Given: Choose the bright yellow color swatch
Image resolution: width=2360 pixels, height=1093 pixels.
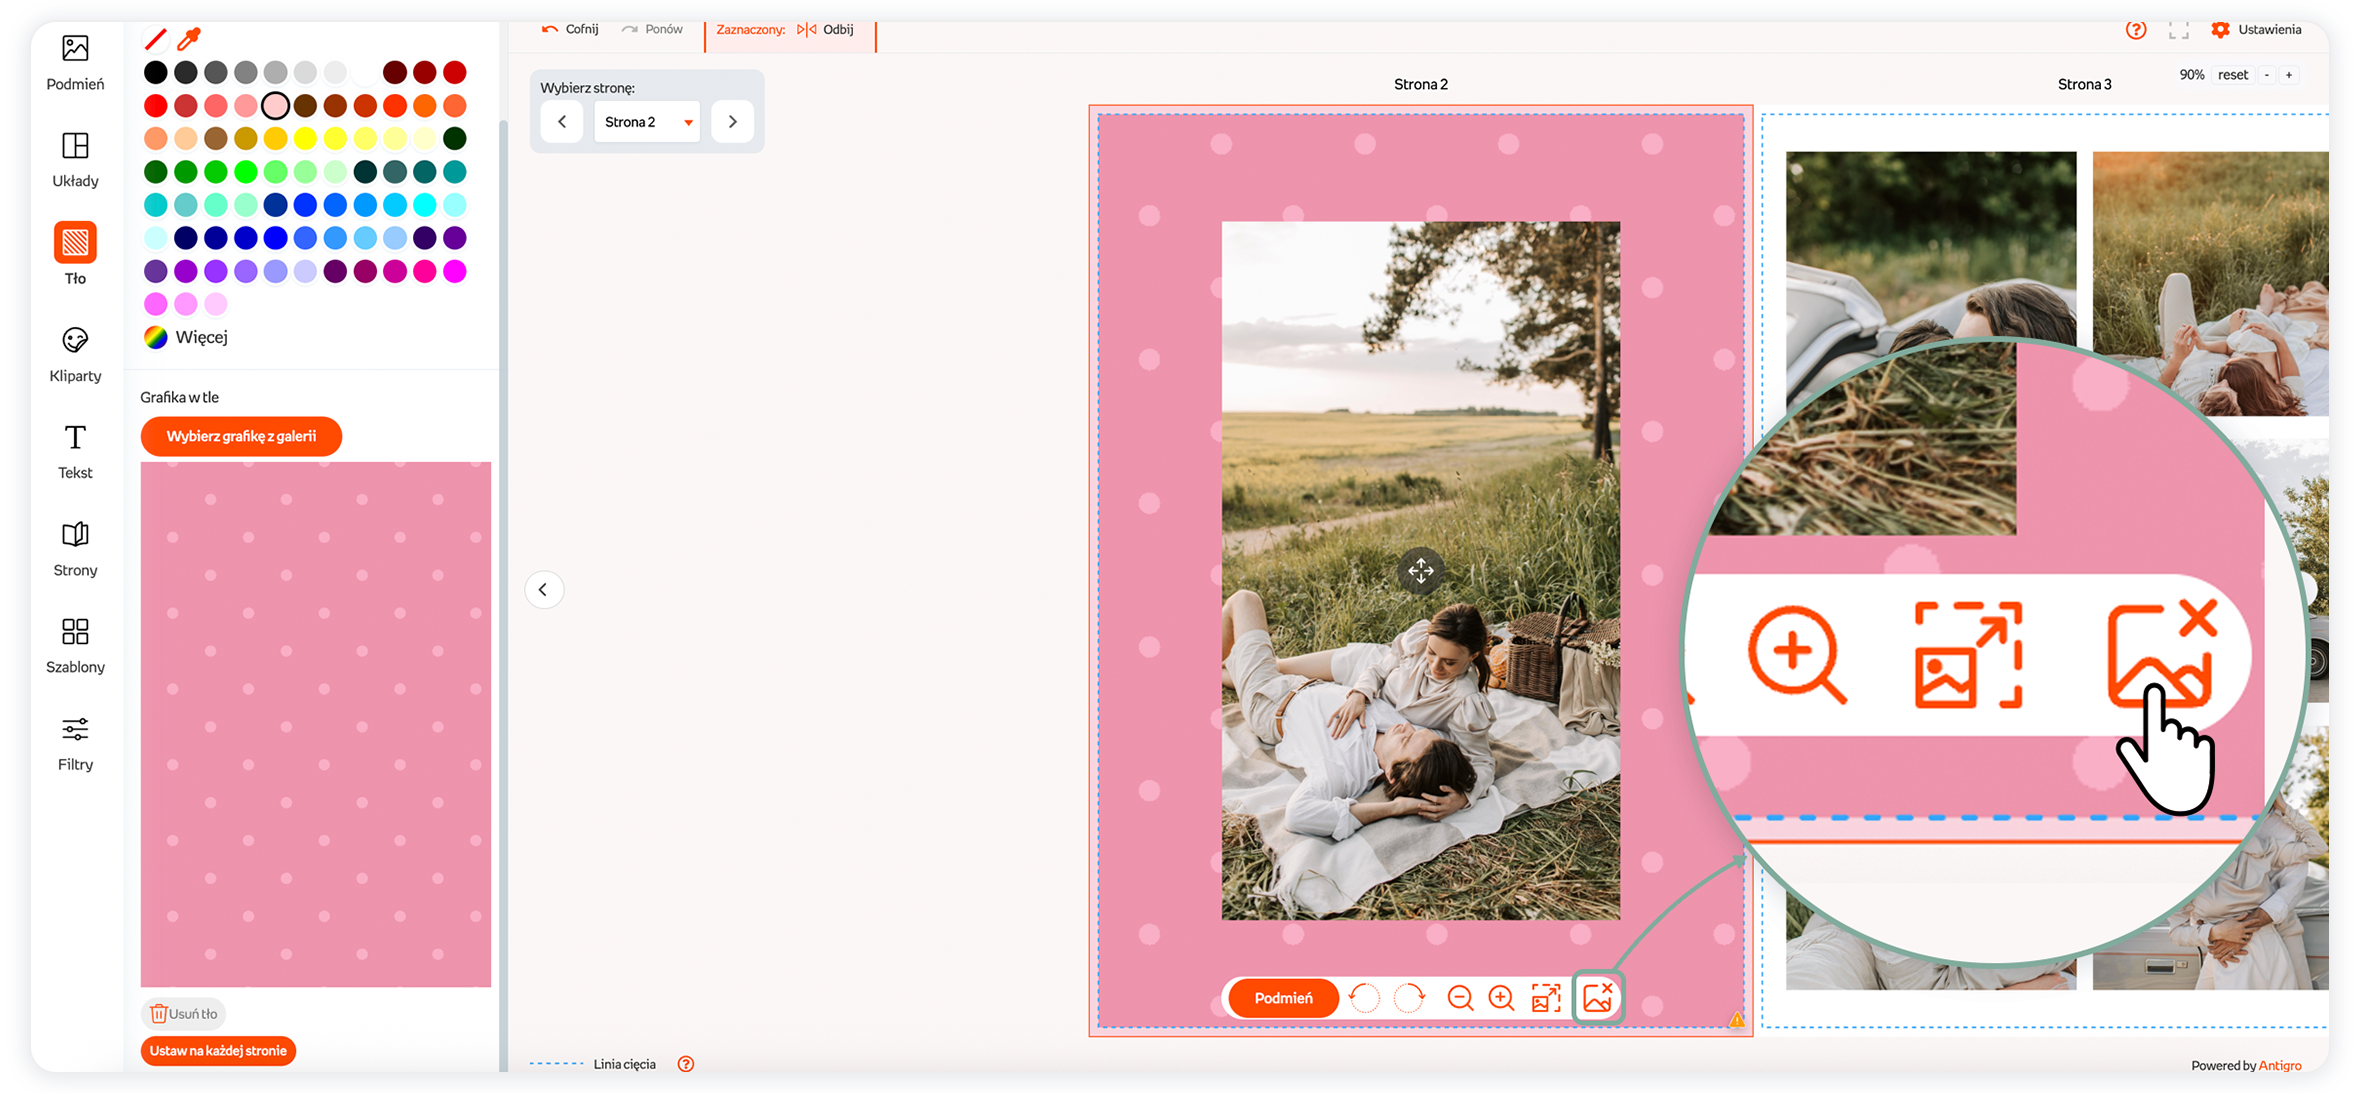Looking at the screenshot, I should [305, 138].
